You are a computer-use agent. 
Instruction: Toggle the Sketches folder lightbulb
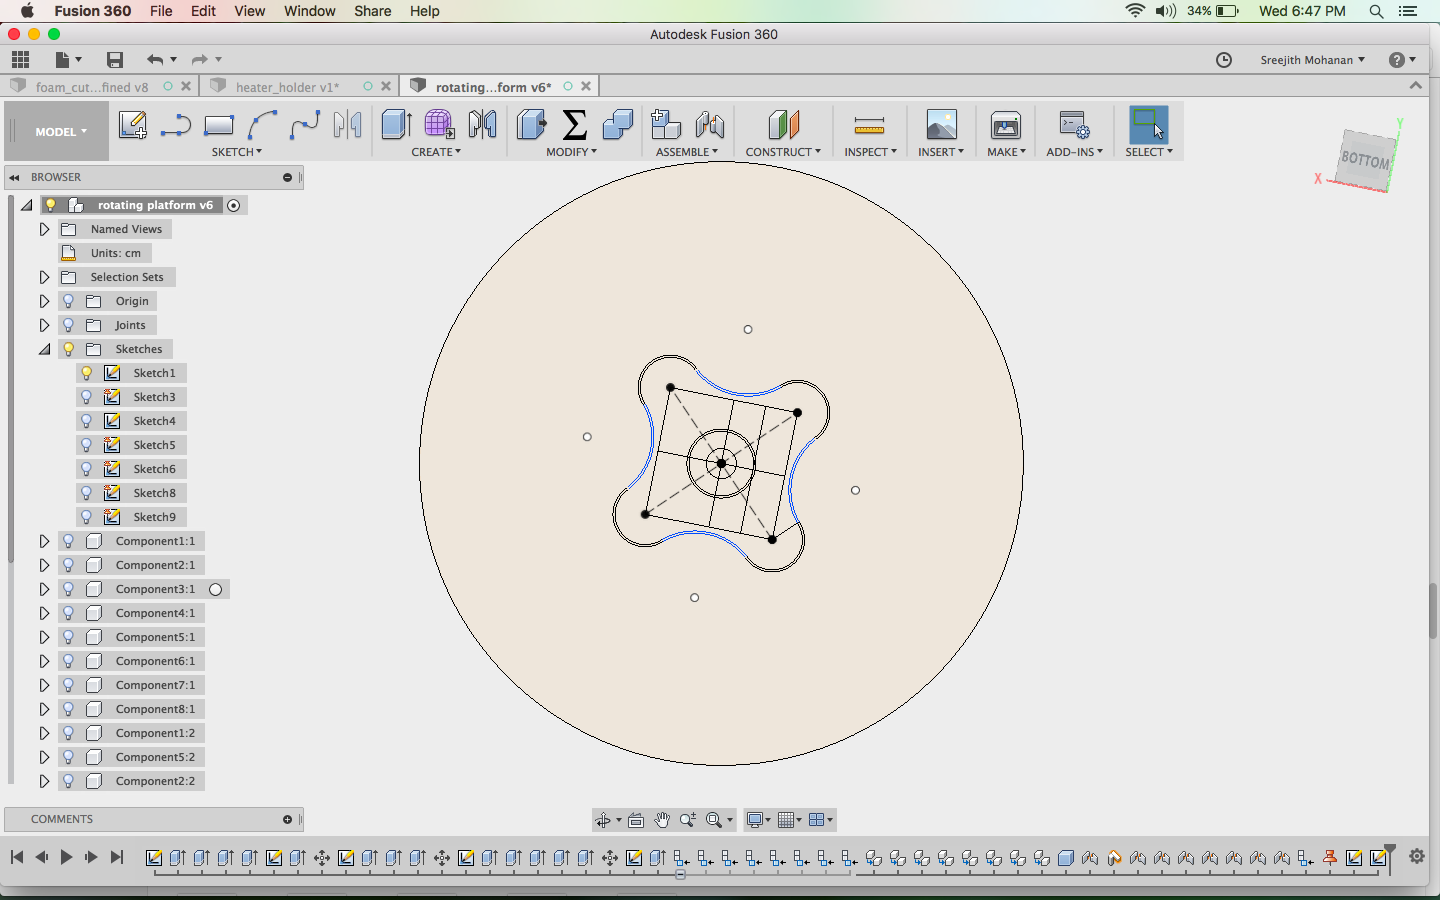point(69,349)
